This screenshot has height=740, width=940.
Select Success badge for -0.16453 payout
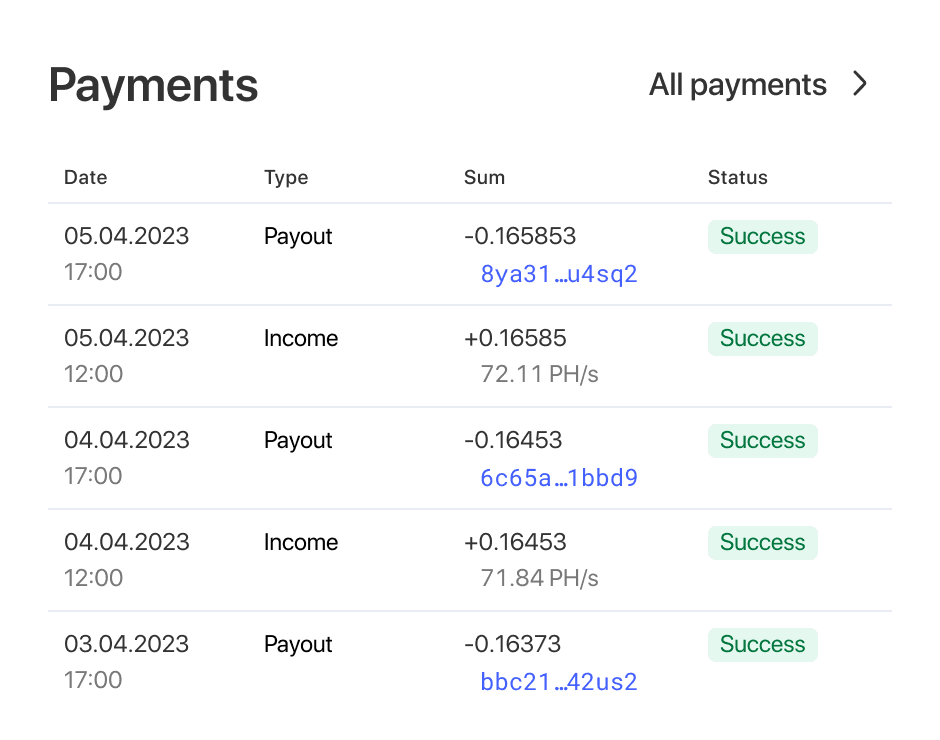point(763,441)
